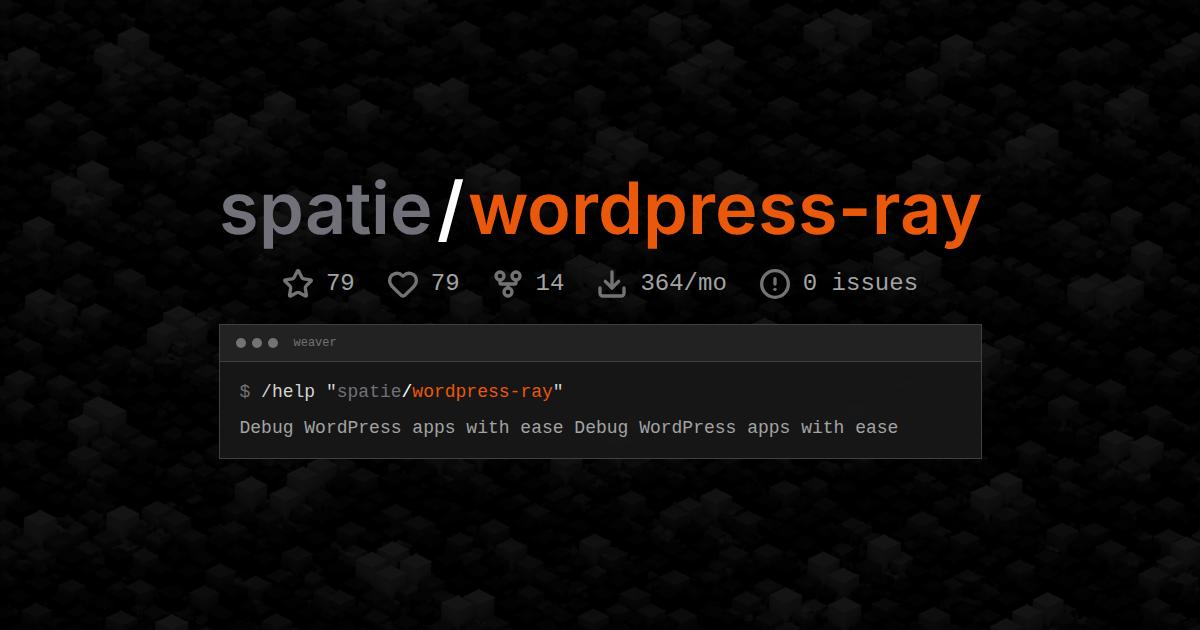Click the spatie organization name
Screen dimensions: 1200x630
(x=325, y=210)
